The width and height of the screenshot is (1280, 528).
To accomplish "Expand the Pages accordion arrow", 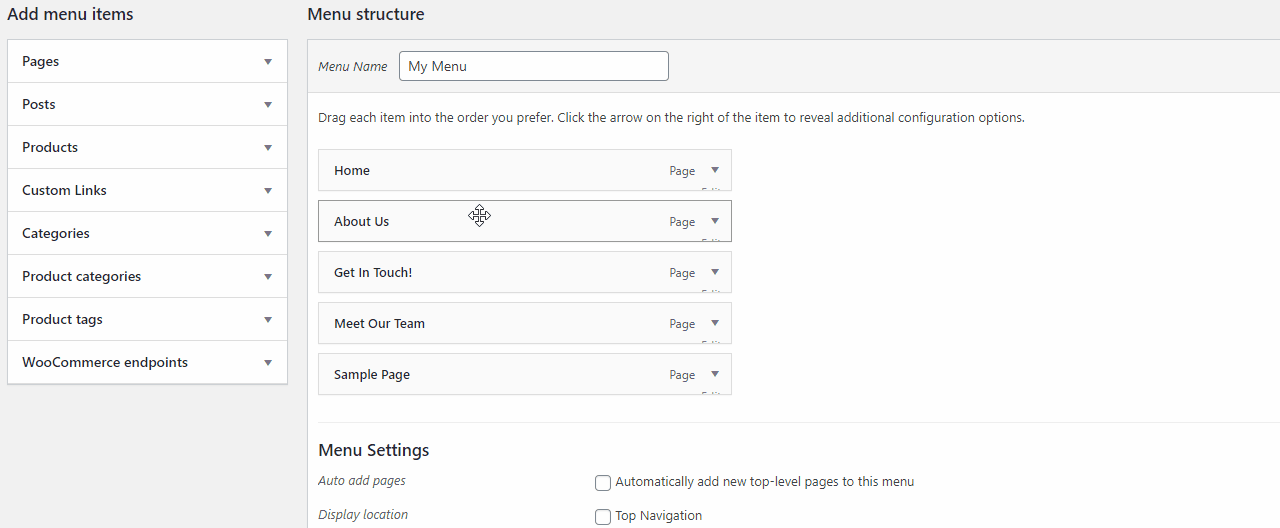I will click(268, 62).
